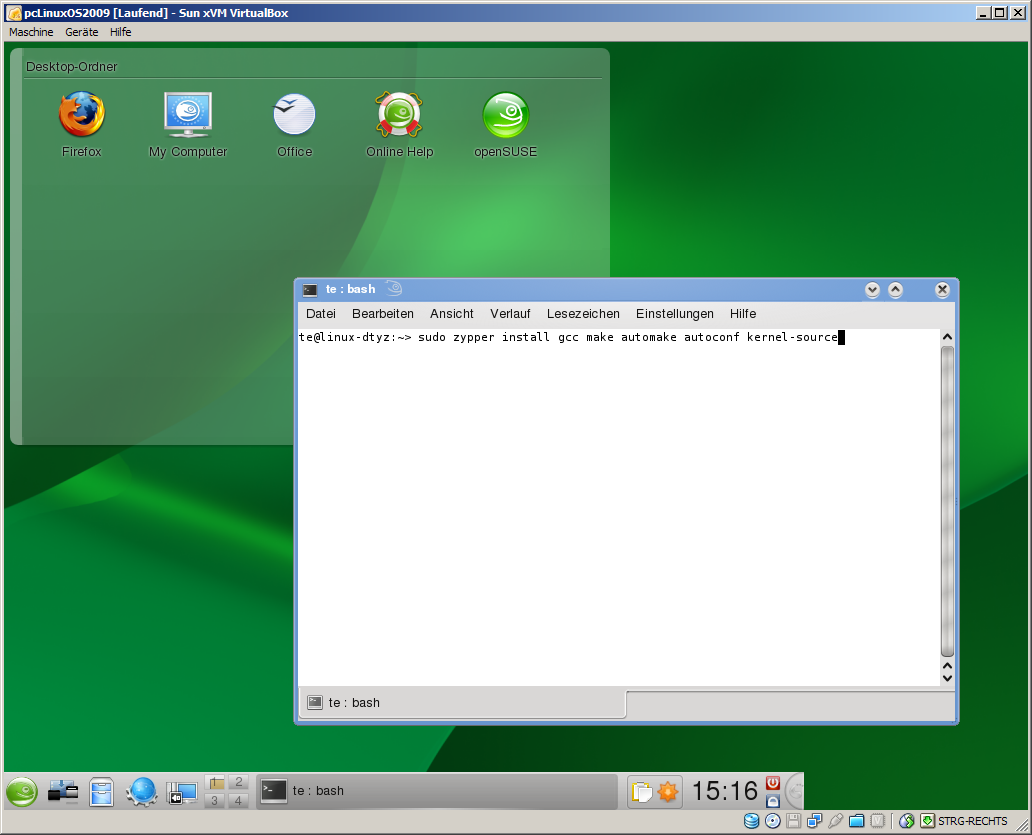The image size is (1032, 835).
Task: Click the orange updater tray icon
Action: pos(668,792)
